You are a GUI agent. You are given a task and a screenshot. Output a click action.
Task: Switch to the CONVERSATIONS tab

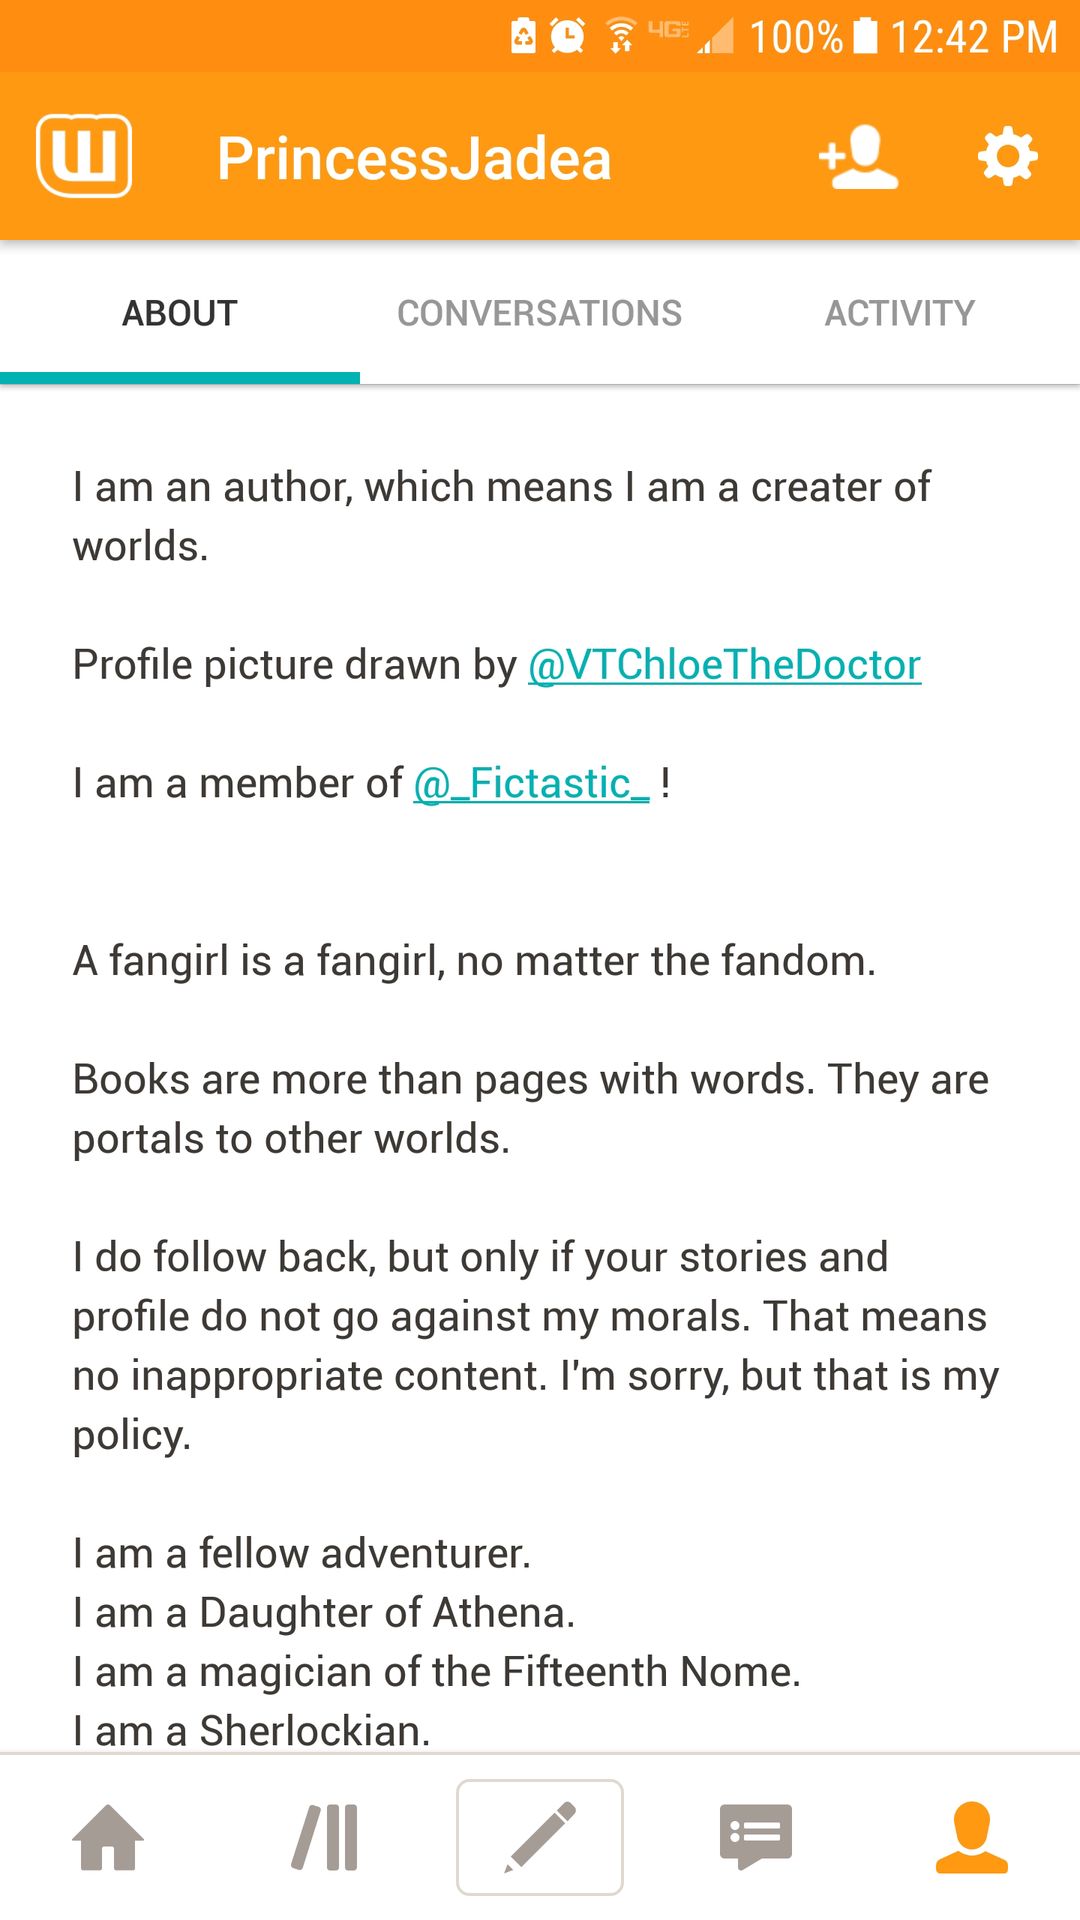[540, 313]
